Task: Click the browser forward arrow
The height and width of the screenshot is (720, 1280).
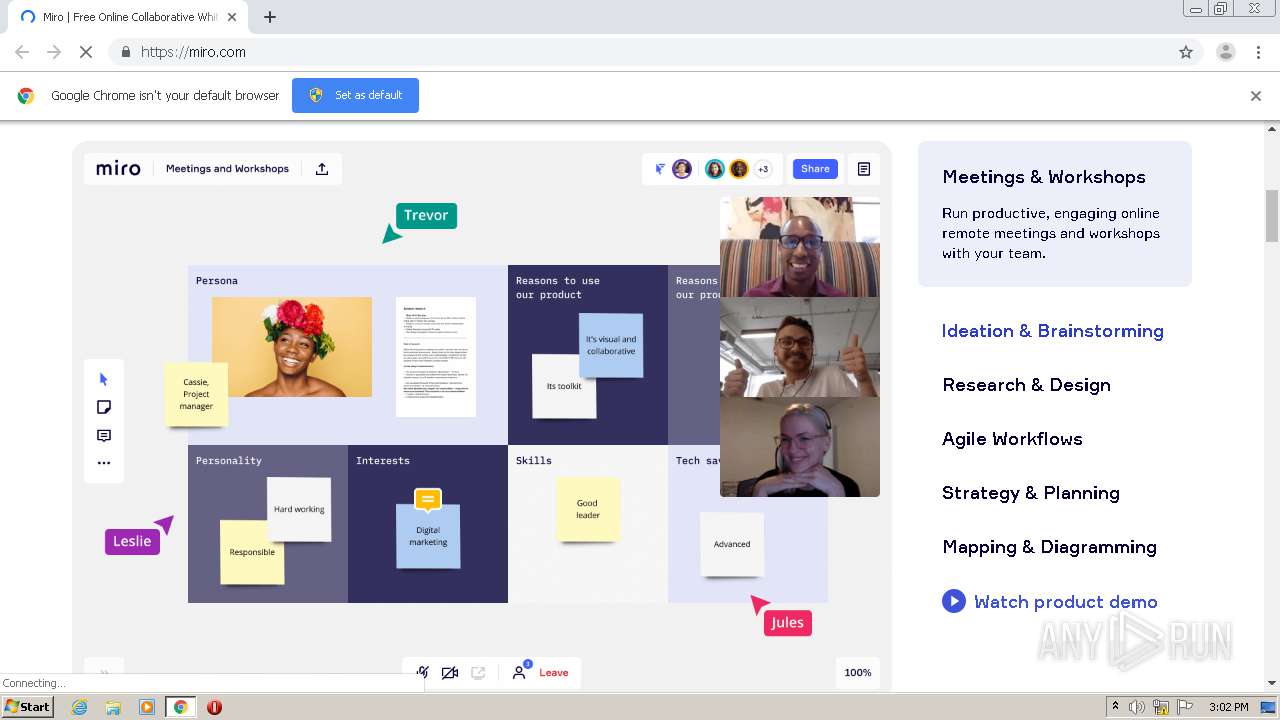Action: tap(54, 52)
